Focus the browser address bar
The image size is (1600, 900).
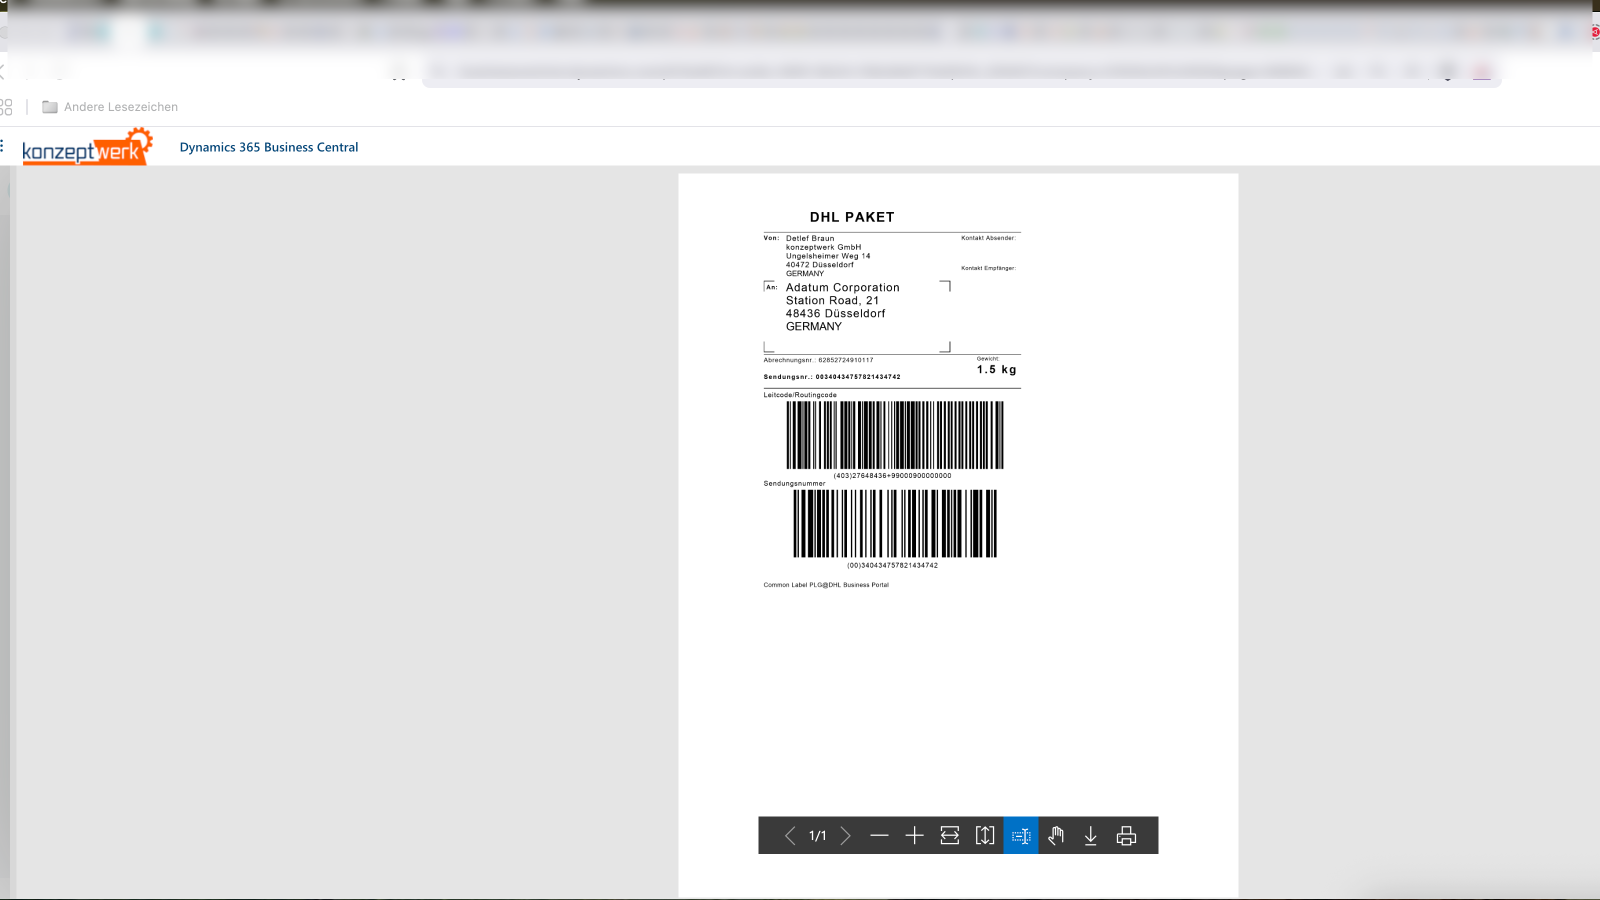[880, 71]
